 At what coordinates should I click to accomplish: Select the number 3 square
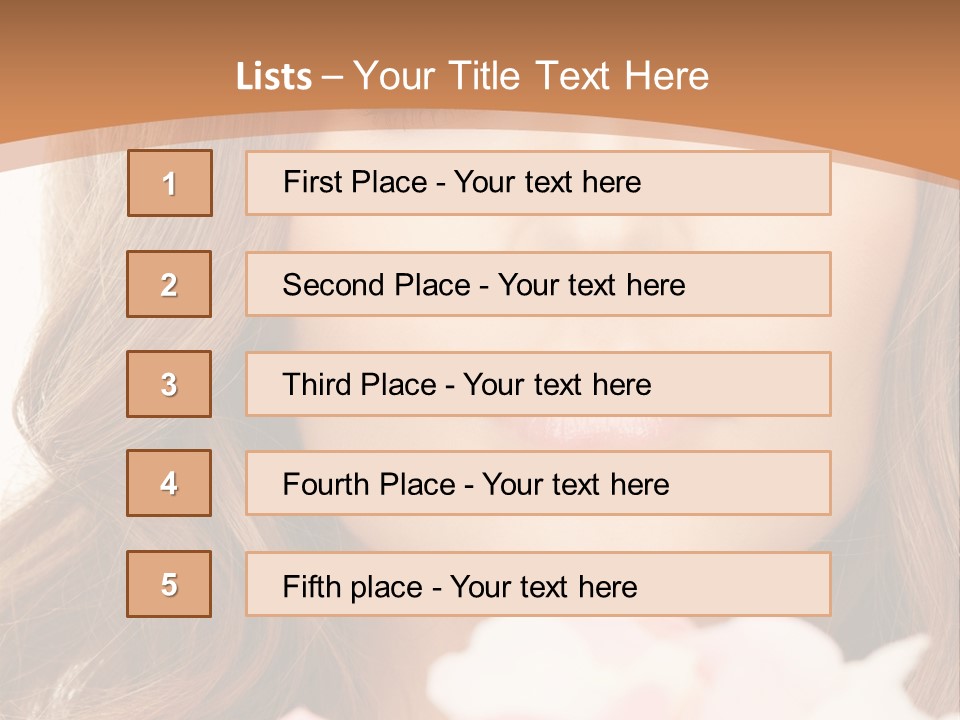(x=169, y=384)
